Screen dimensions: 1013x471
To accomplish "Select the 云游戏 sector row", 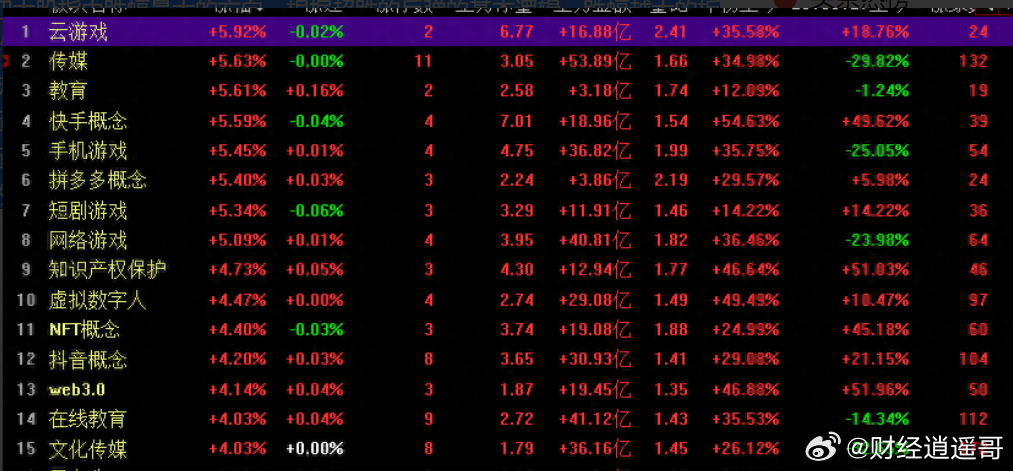I will click(78, 32).
